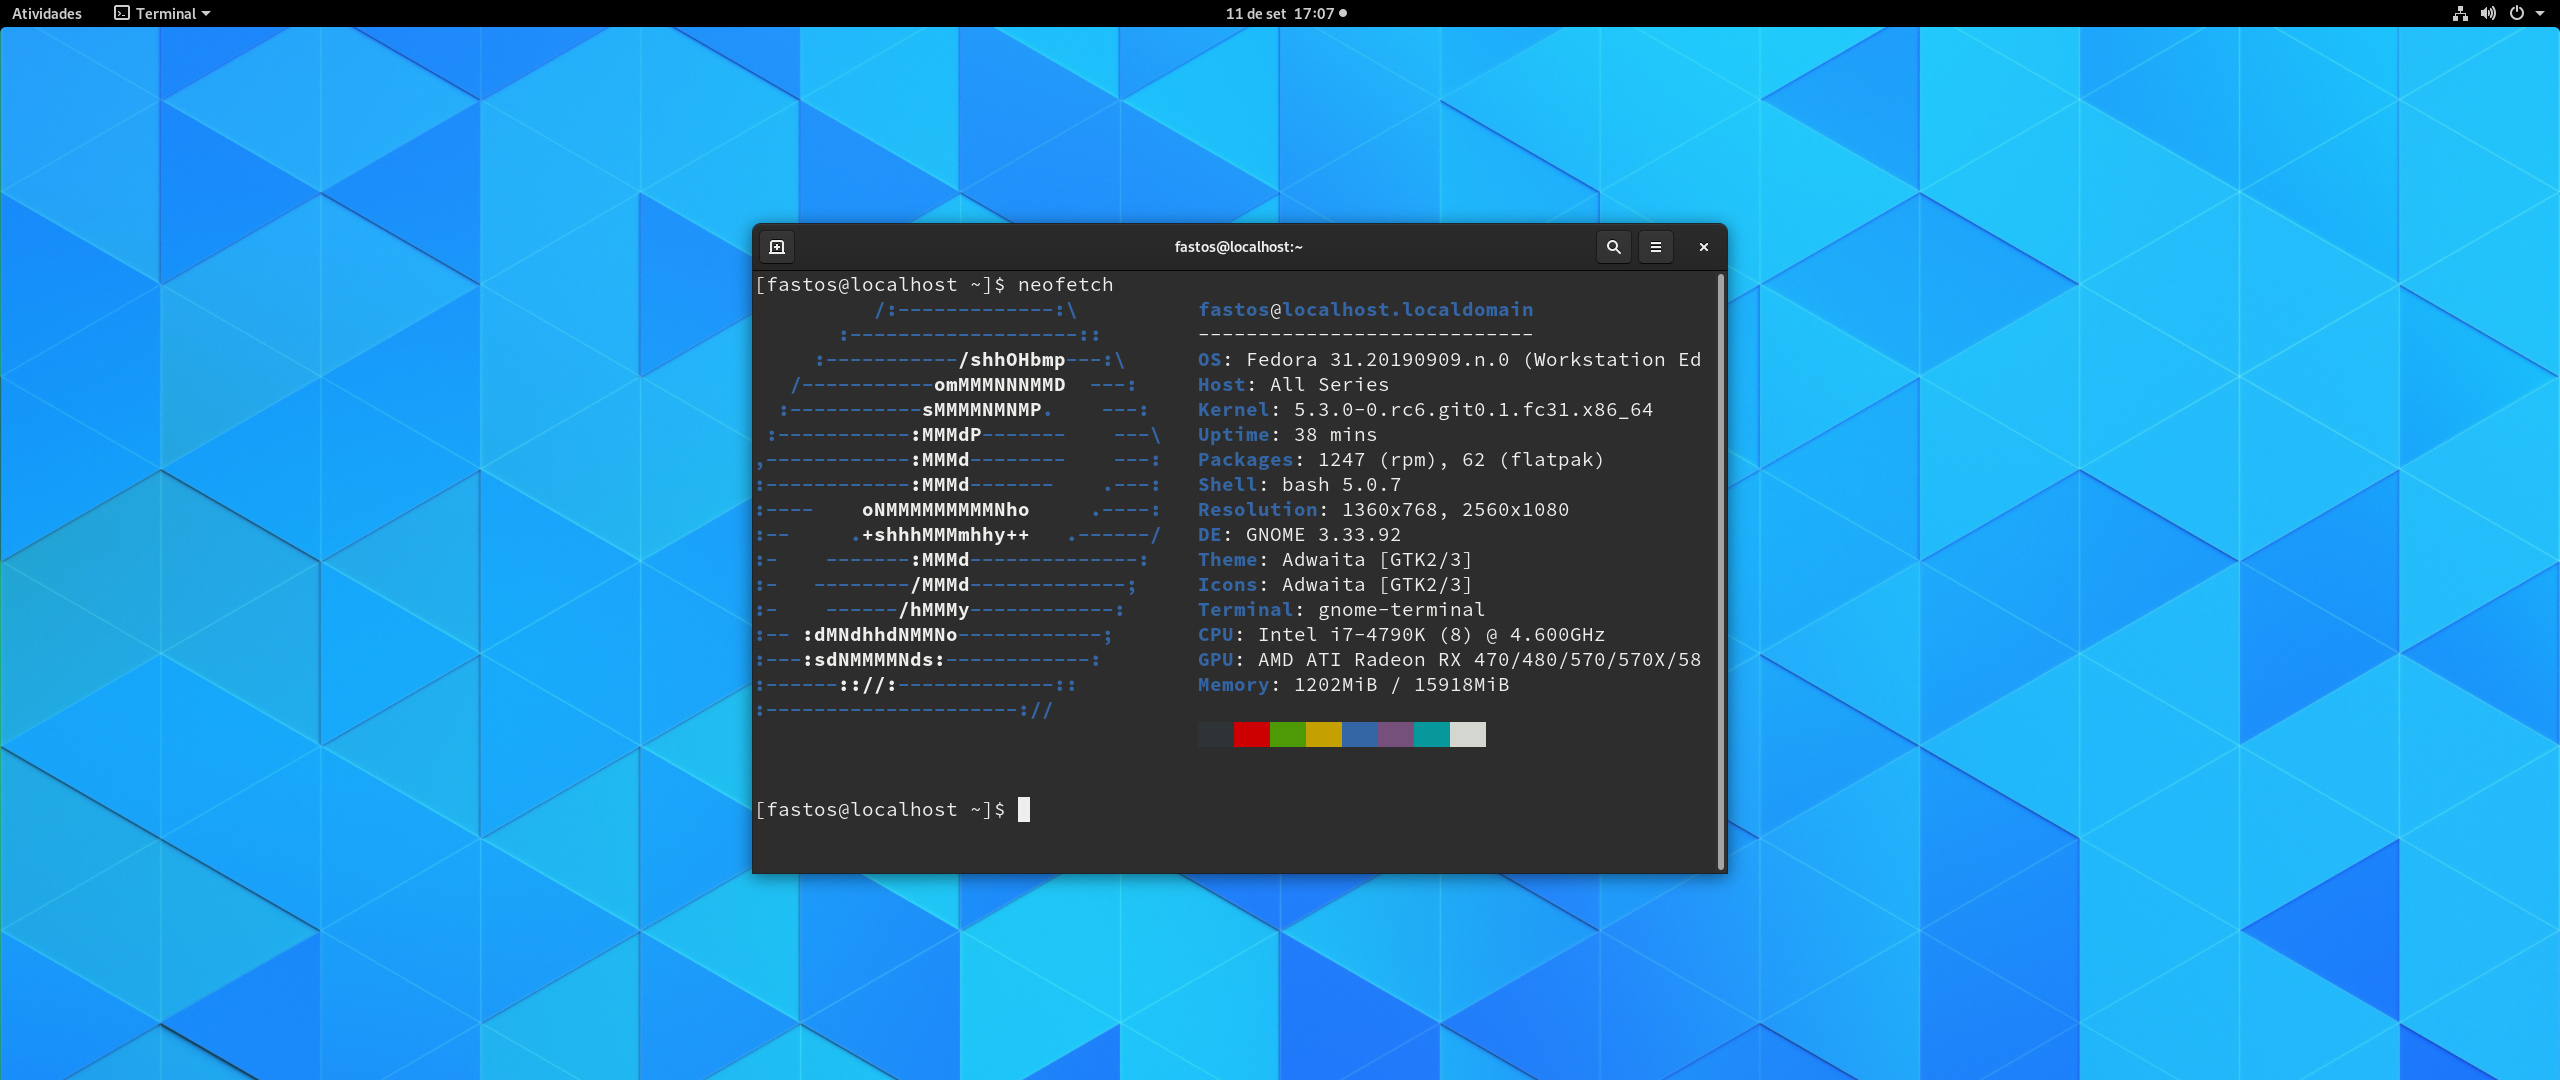Click the network status icon
This screenshot has width=2560, height=1080.
2460,14
